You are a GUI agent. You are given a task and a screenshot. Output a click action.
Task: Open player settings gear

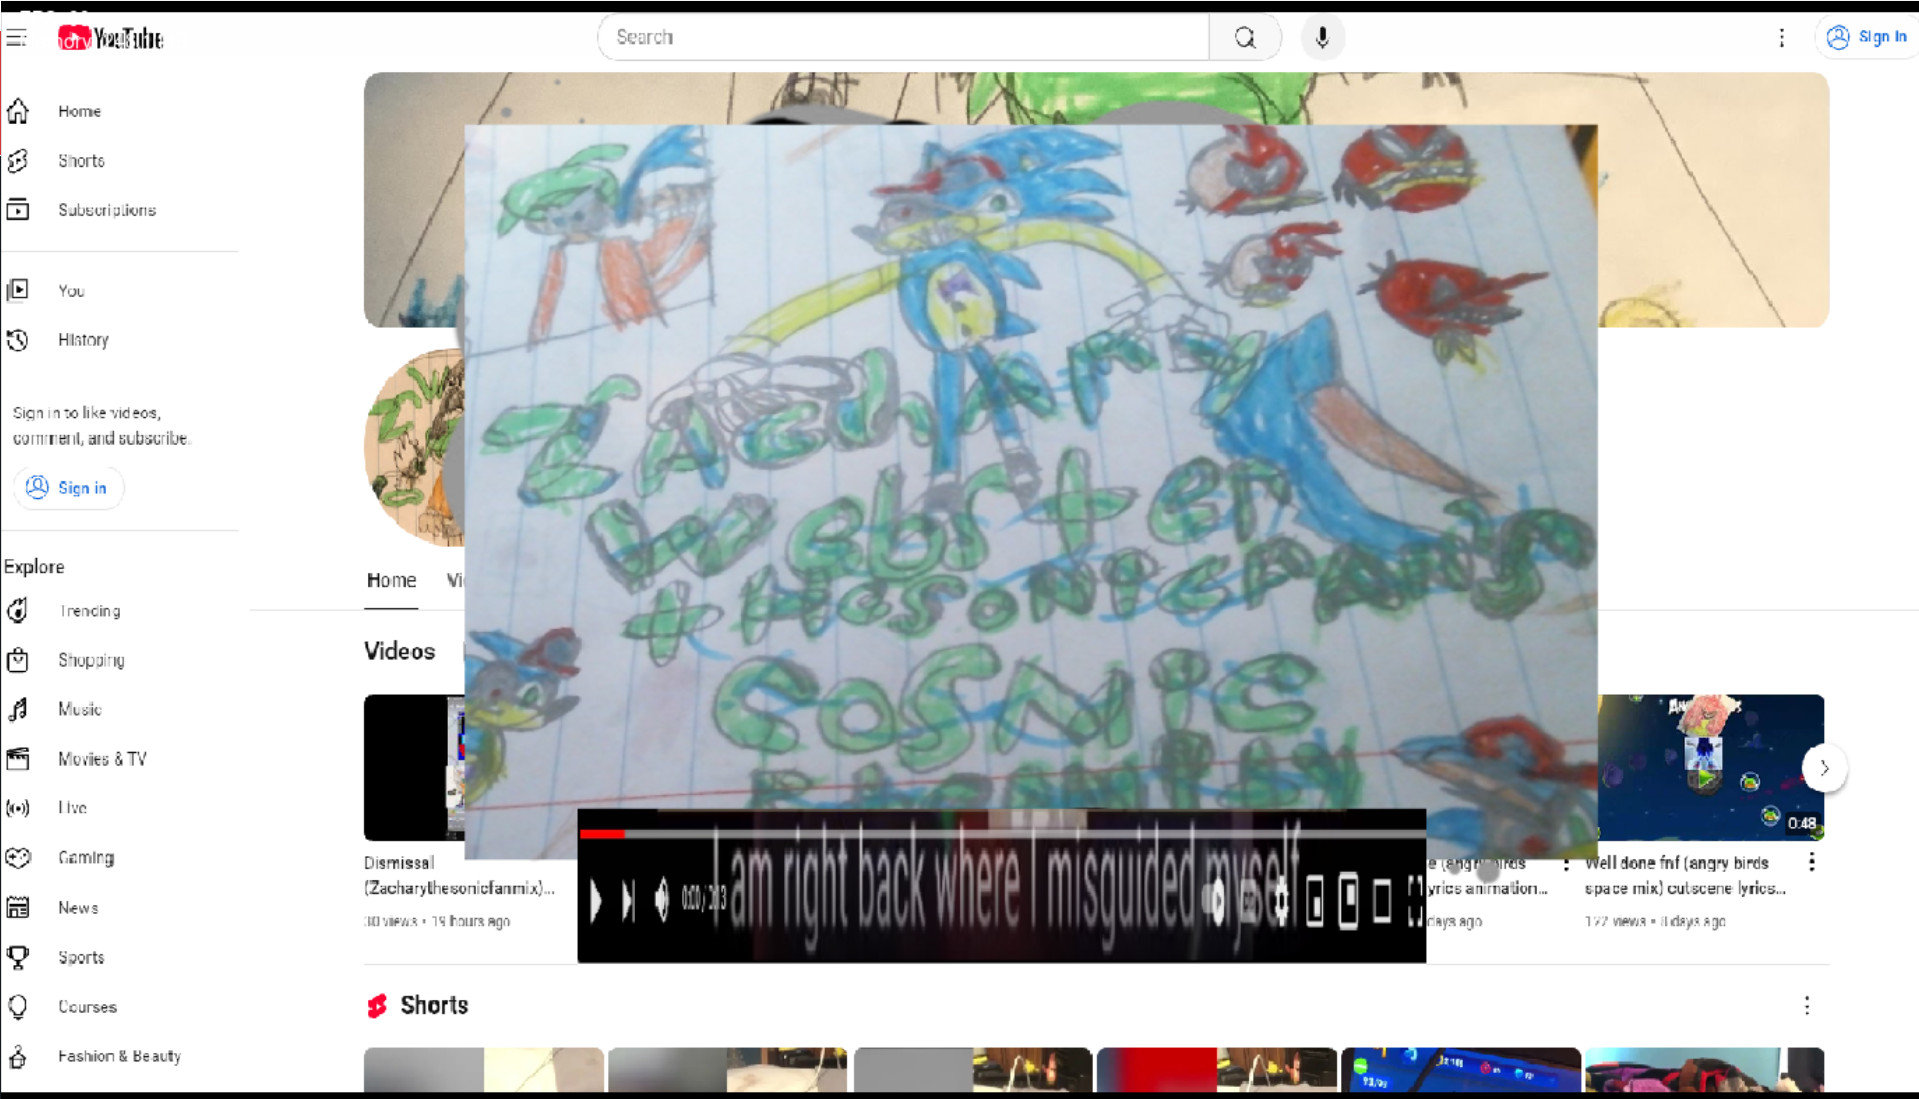click(x=1281, y=900)
